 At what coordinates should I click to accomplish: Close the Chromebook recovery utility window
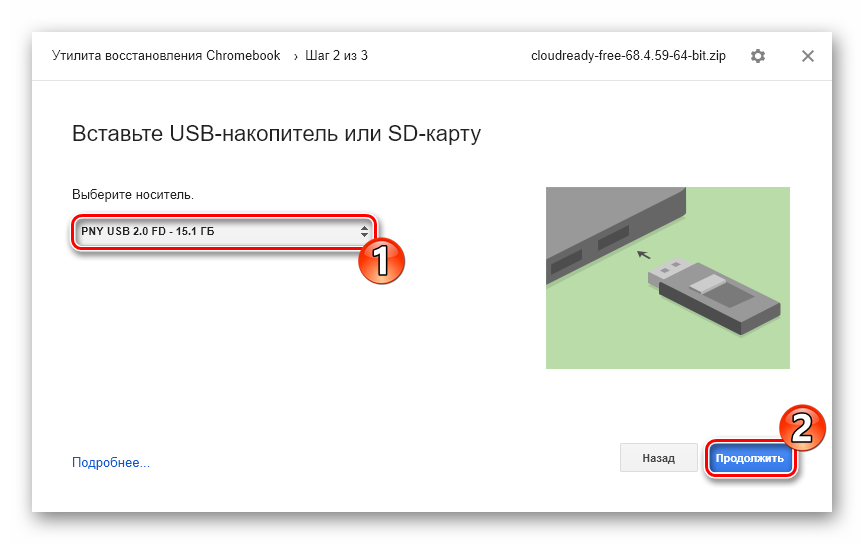tap(807, 56)
